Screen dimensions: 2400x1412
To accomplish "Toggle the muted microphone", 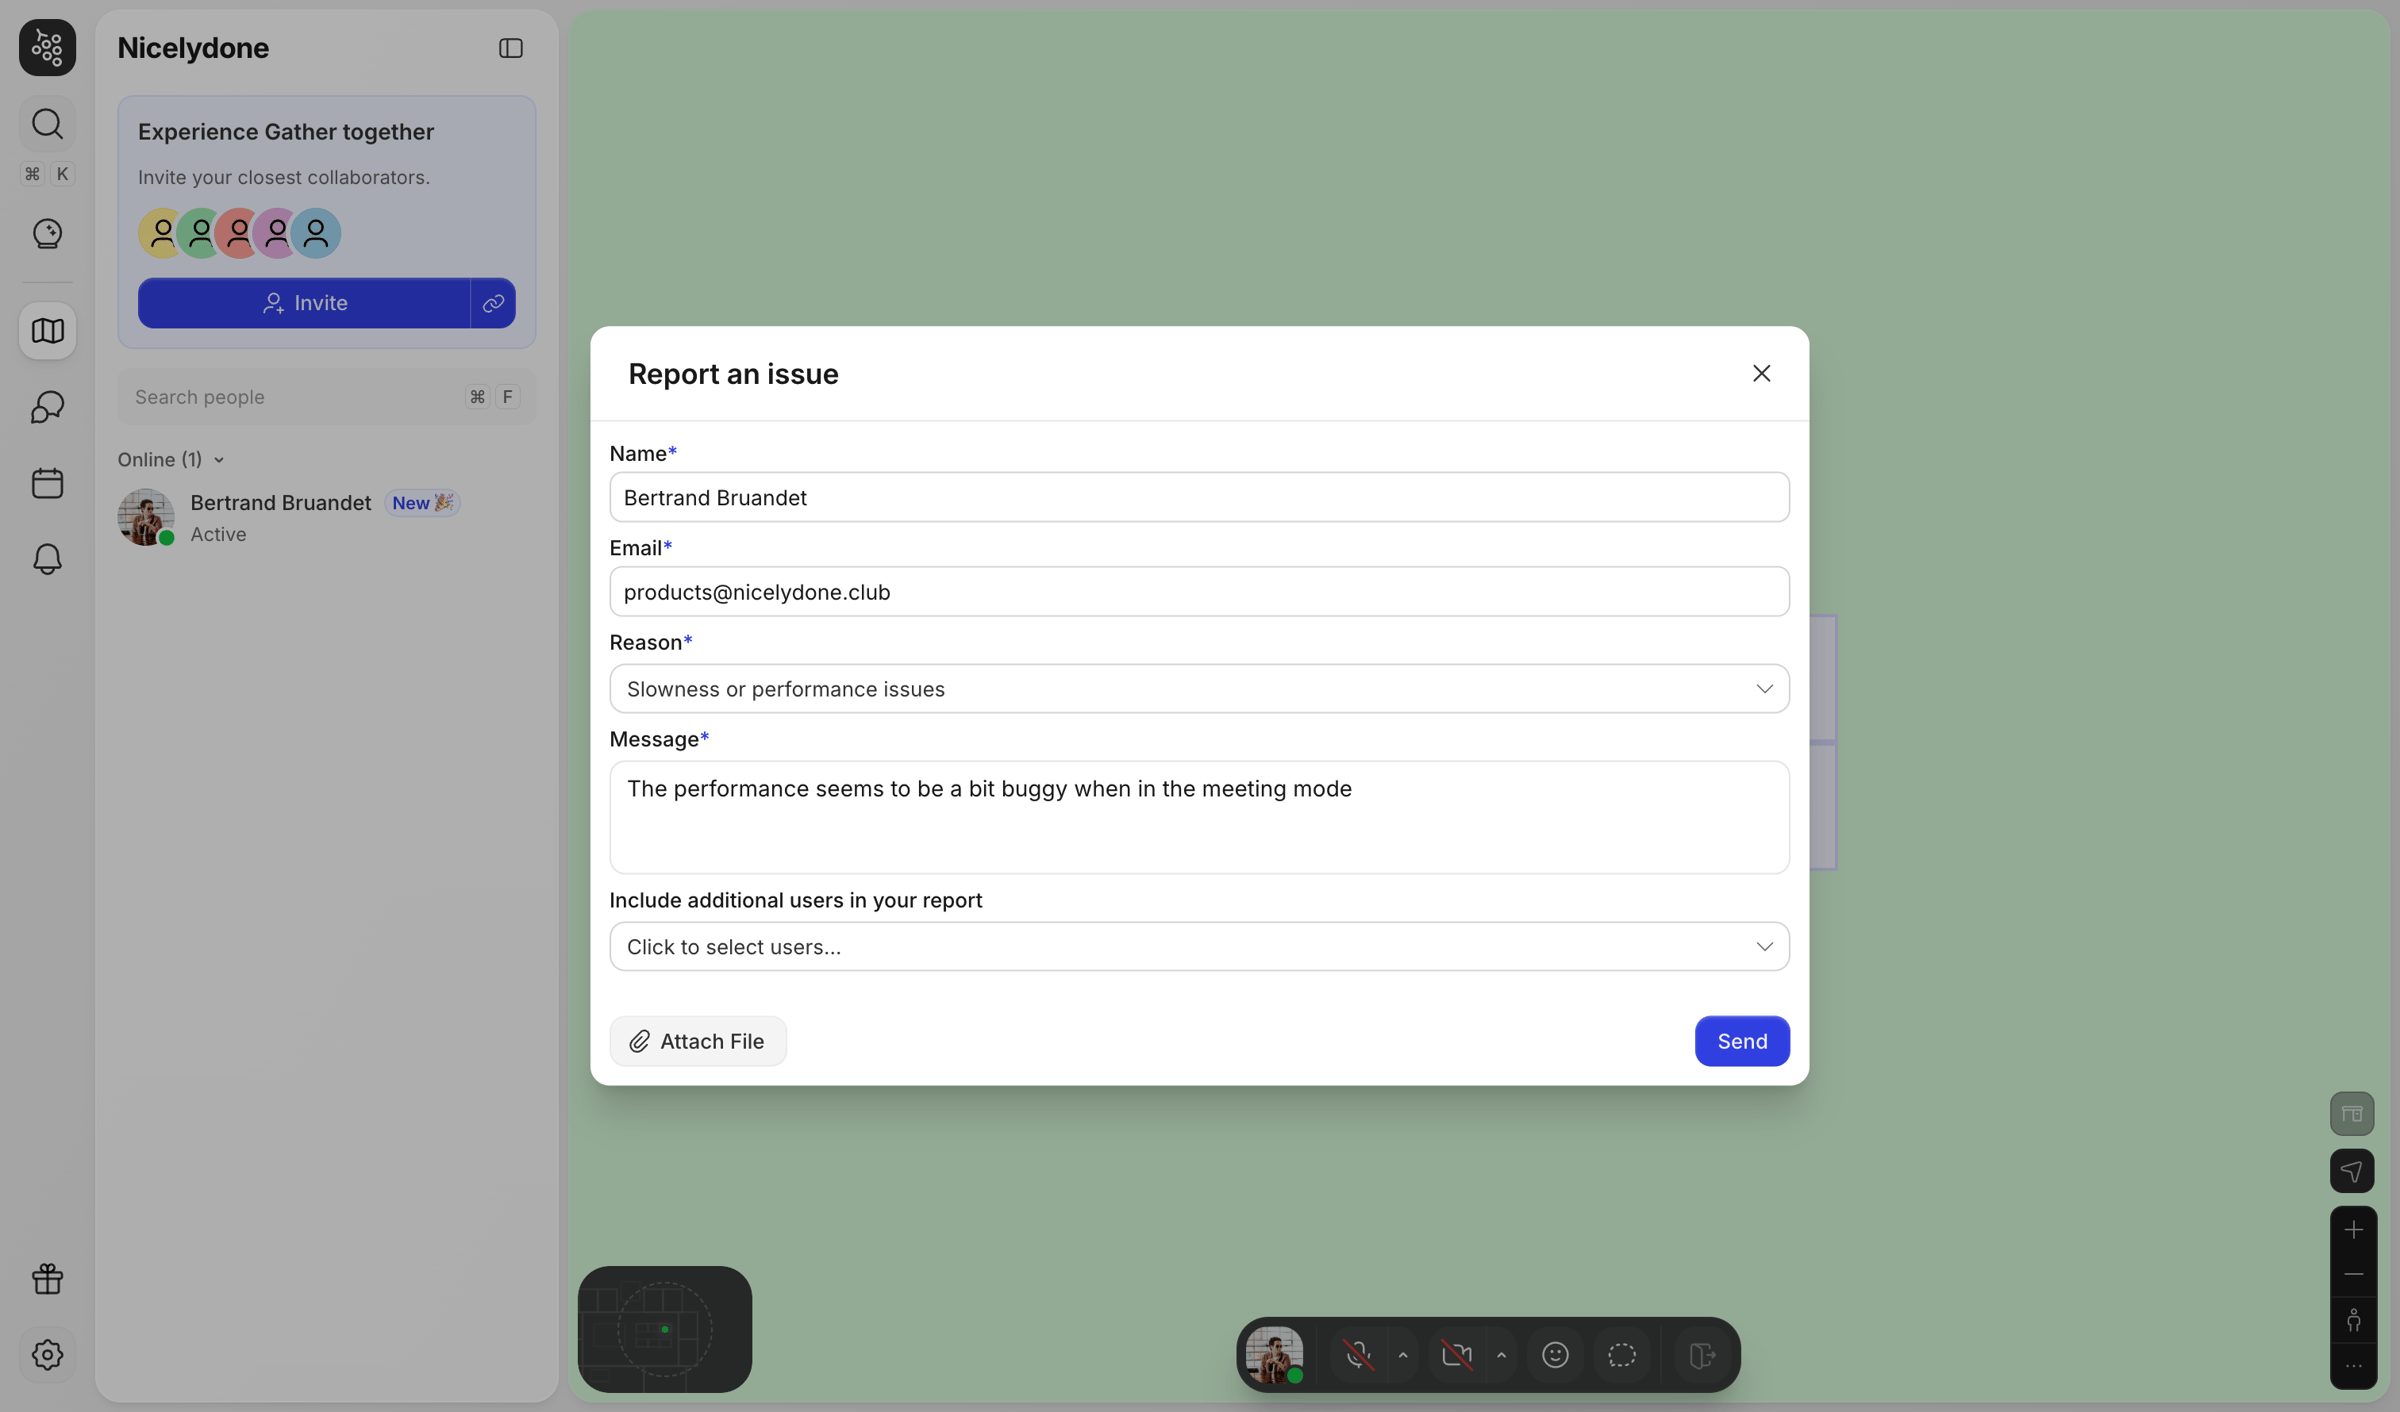I will coord(1357,1355).
